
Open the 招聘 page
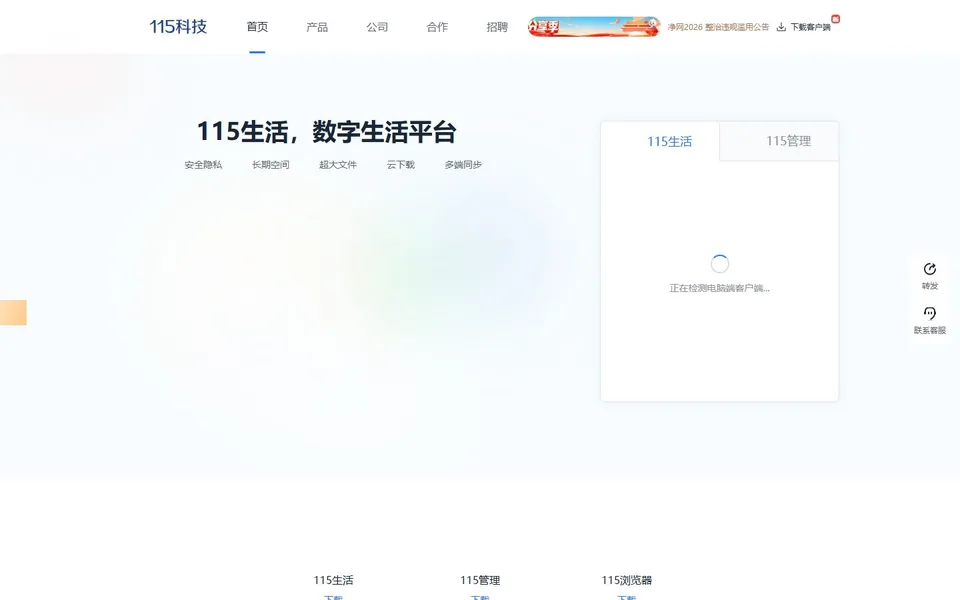point(497,27)
